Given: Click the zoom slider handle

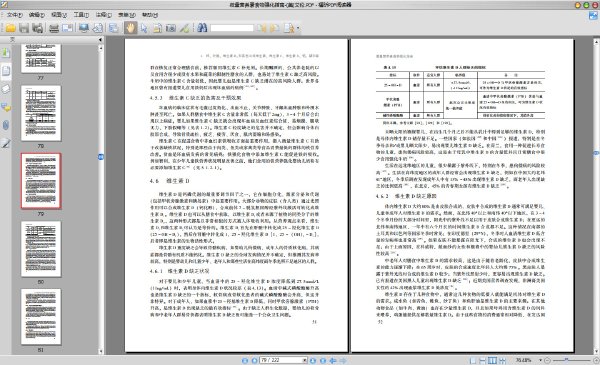Looking at the screenshot, I should 566,360.
